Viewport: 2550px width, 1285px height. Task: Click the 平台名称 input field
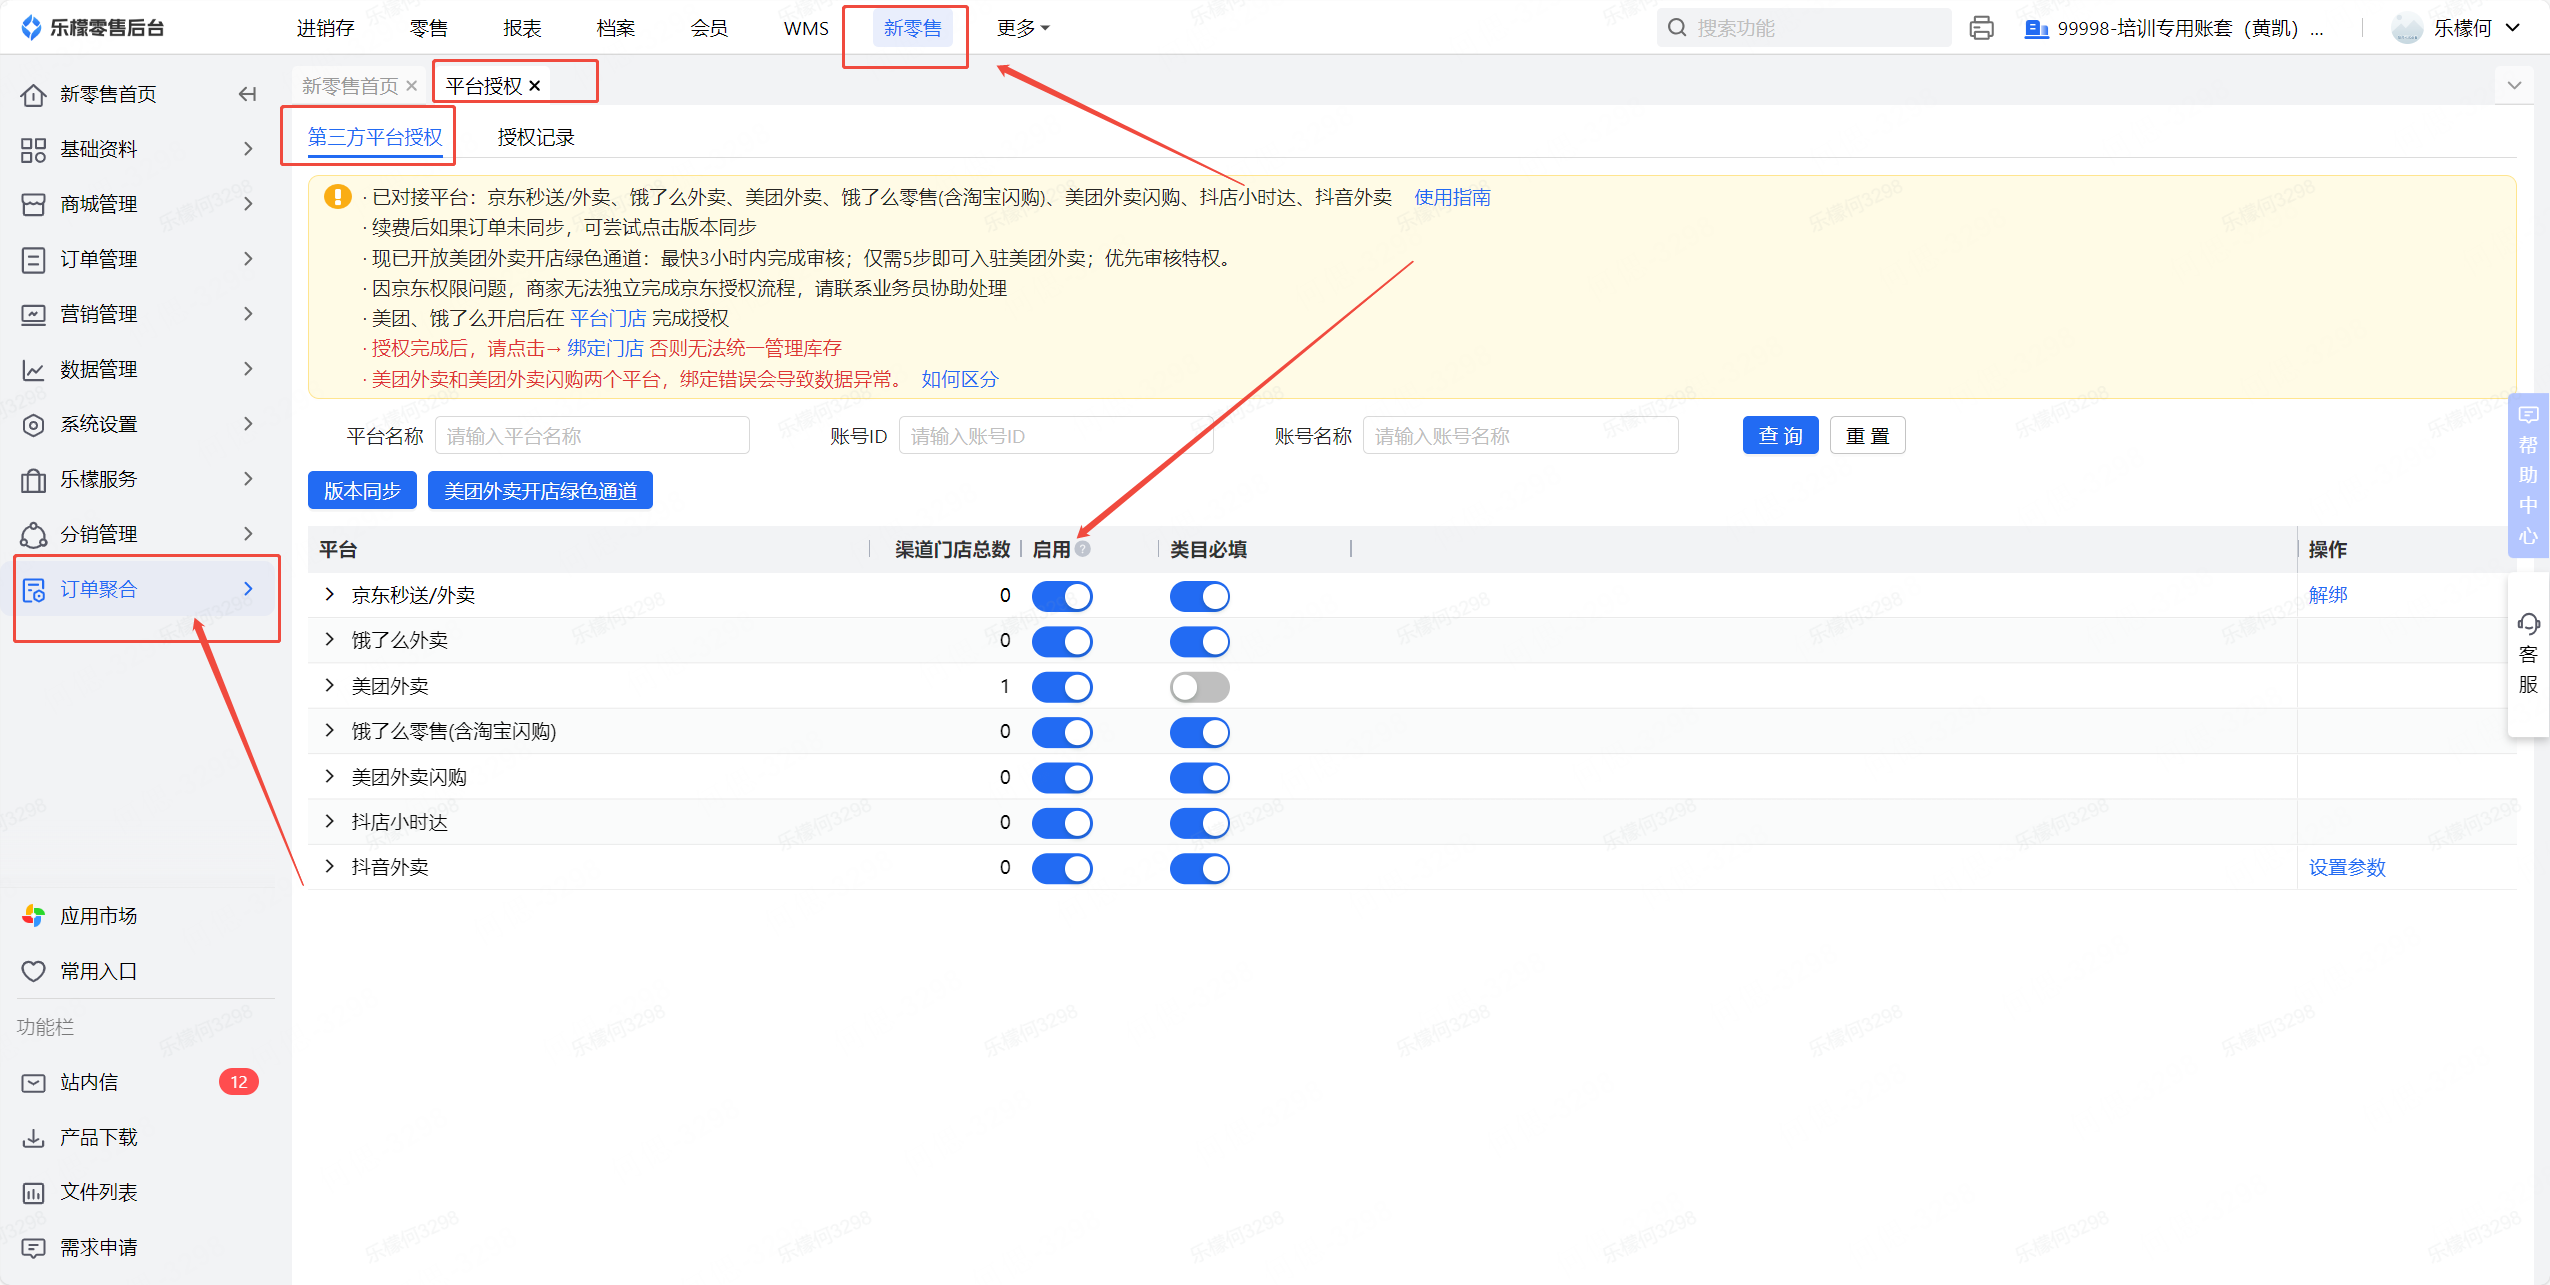[x=592, y=436]
